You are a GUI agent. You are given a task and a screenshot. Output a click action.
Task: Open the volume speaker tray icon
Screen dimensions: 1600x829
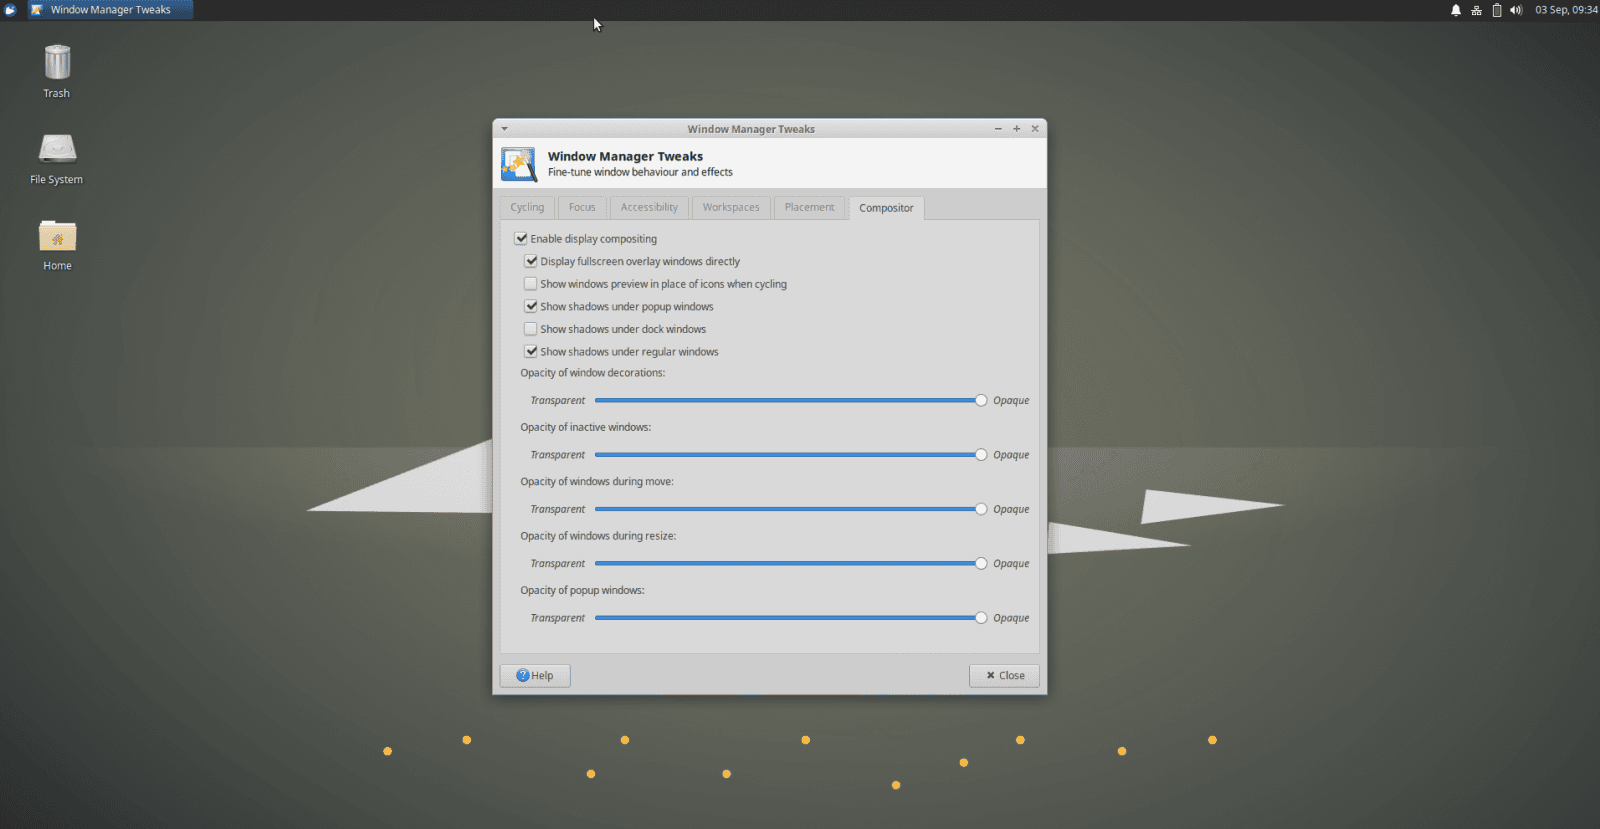(1516, 10)
